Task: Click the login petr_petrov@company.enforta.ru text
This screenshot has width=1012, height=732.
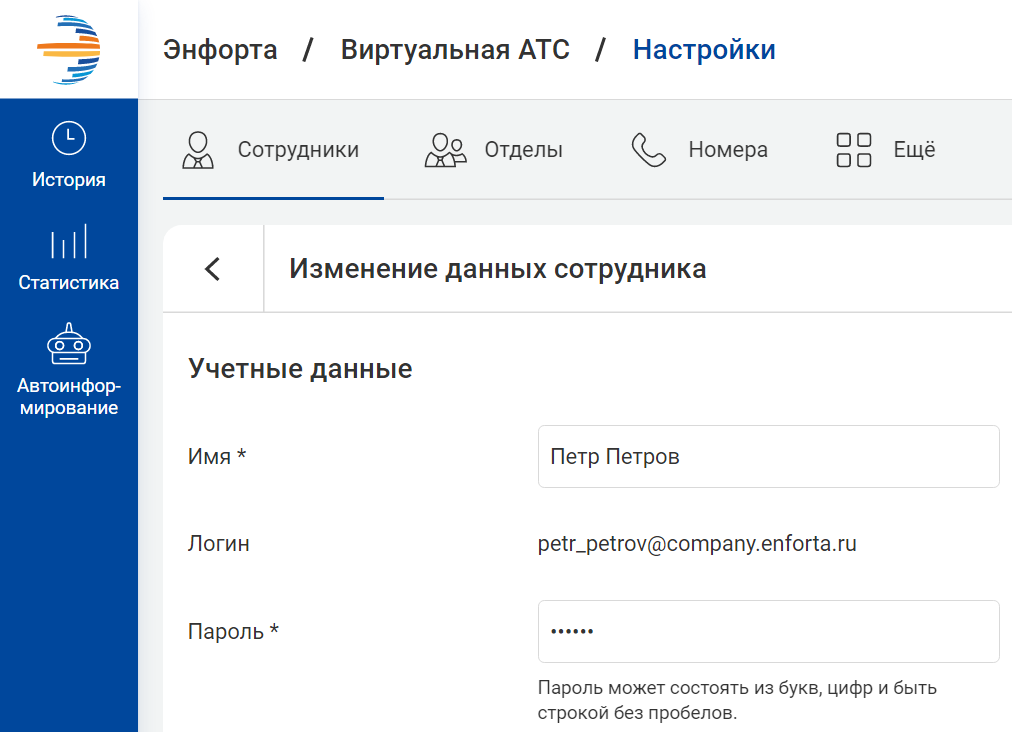Action: tap(697, 544)
